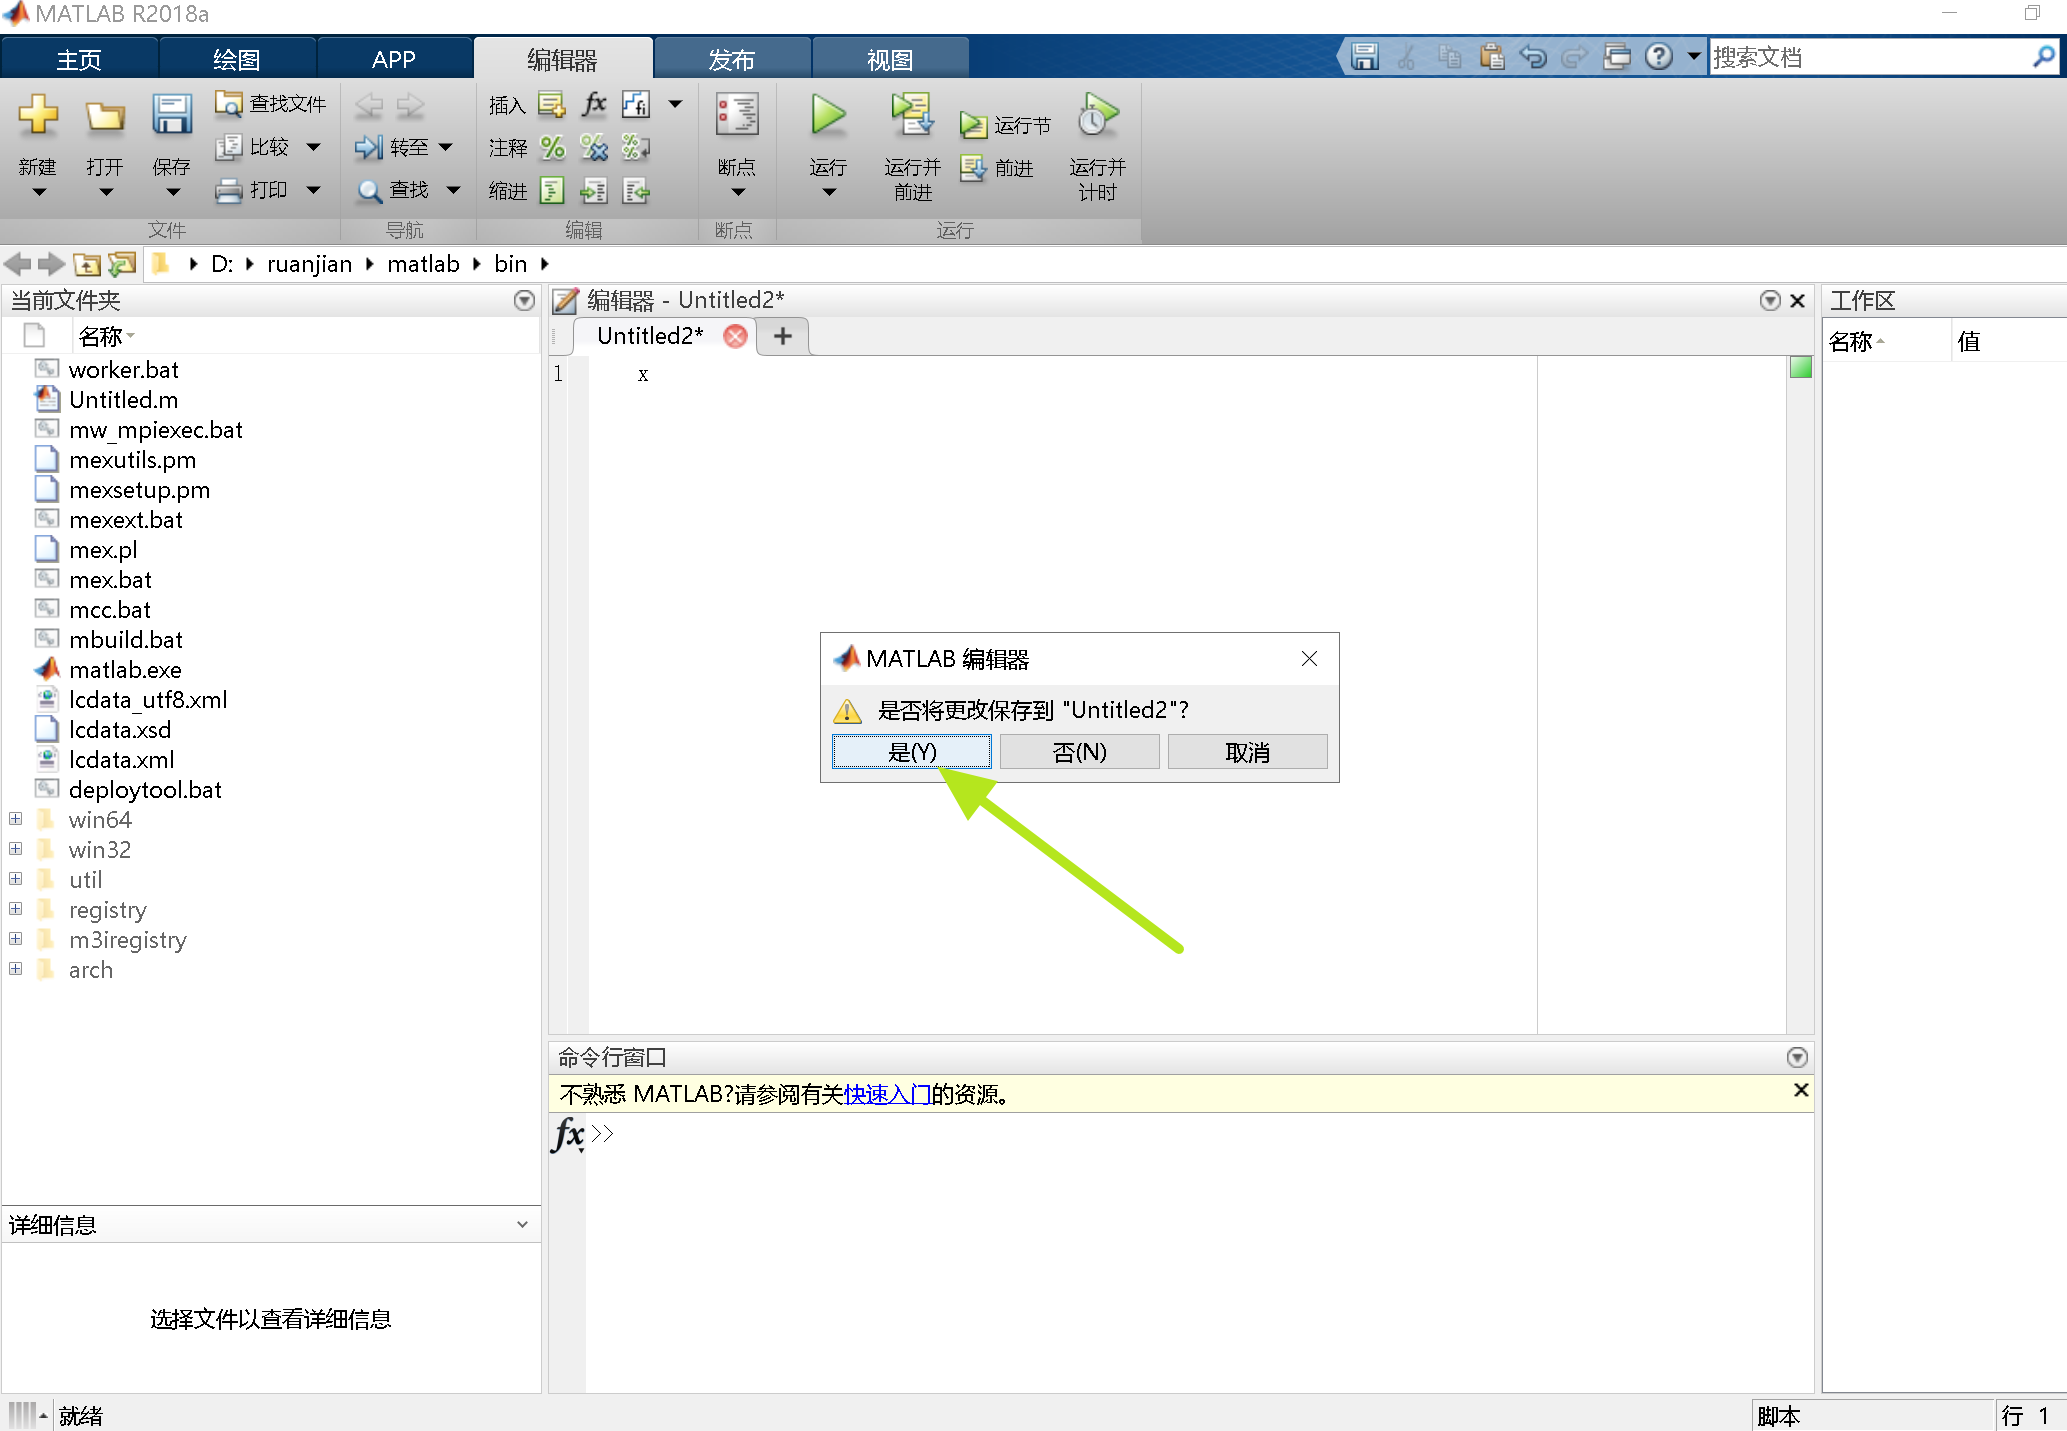This screenshot has height=1431, width=2067.
Task: Open the Getting Started (快速入门) link
Action: coord(887,1095)
